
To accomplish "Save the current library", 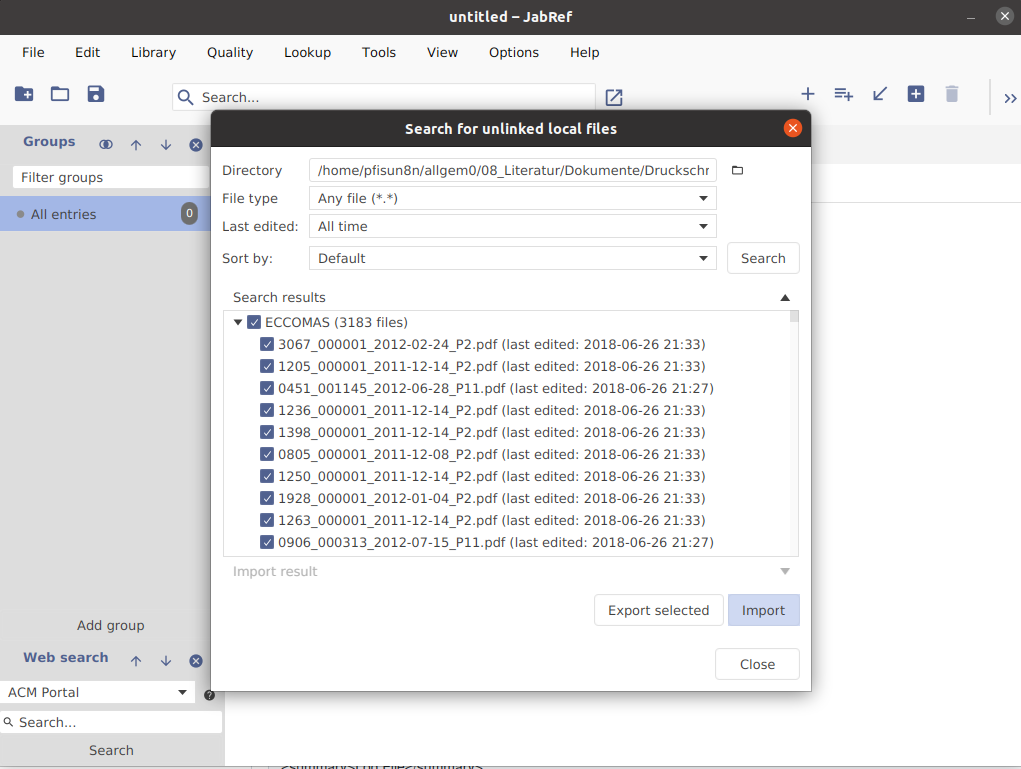I will [x=95, y=93].
